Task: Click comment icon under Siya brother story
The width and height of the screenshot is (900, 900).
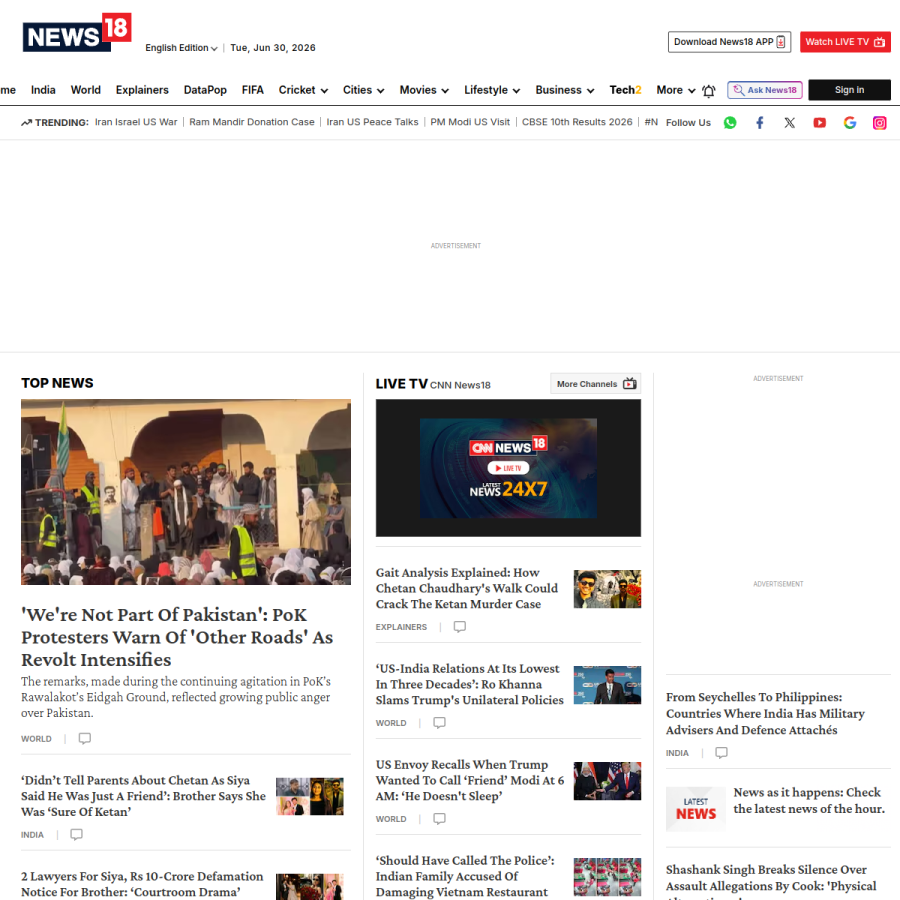Action: pyautogui.click(x=76, y=834)
